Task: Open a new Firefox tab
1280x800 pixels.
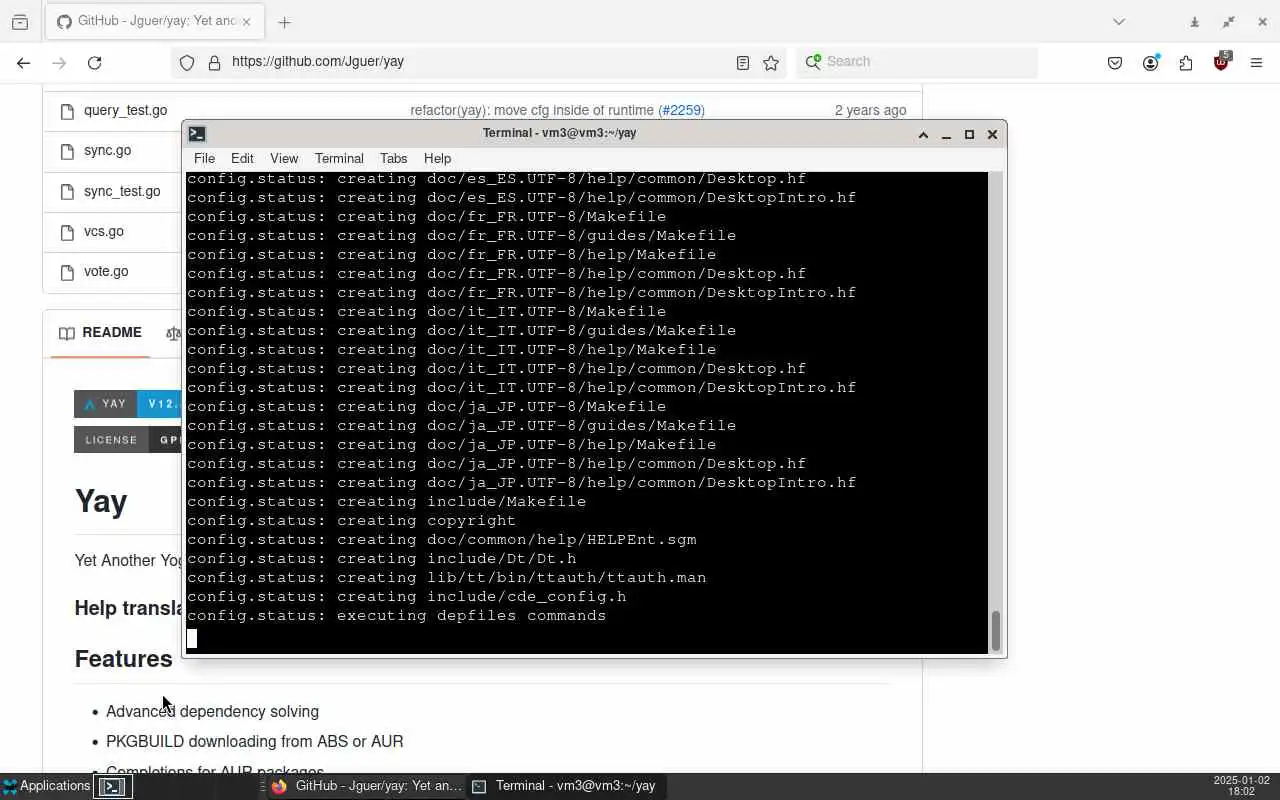Action: point(284,21)
